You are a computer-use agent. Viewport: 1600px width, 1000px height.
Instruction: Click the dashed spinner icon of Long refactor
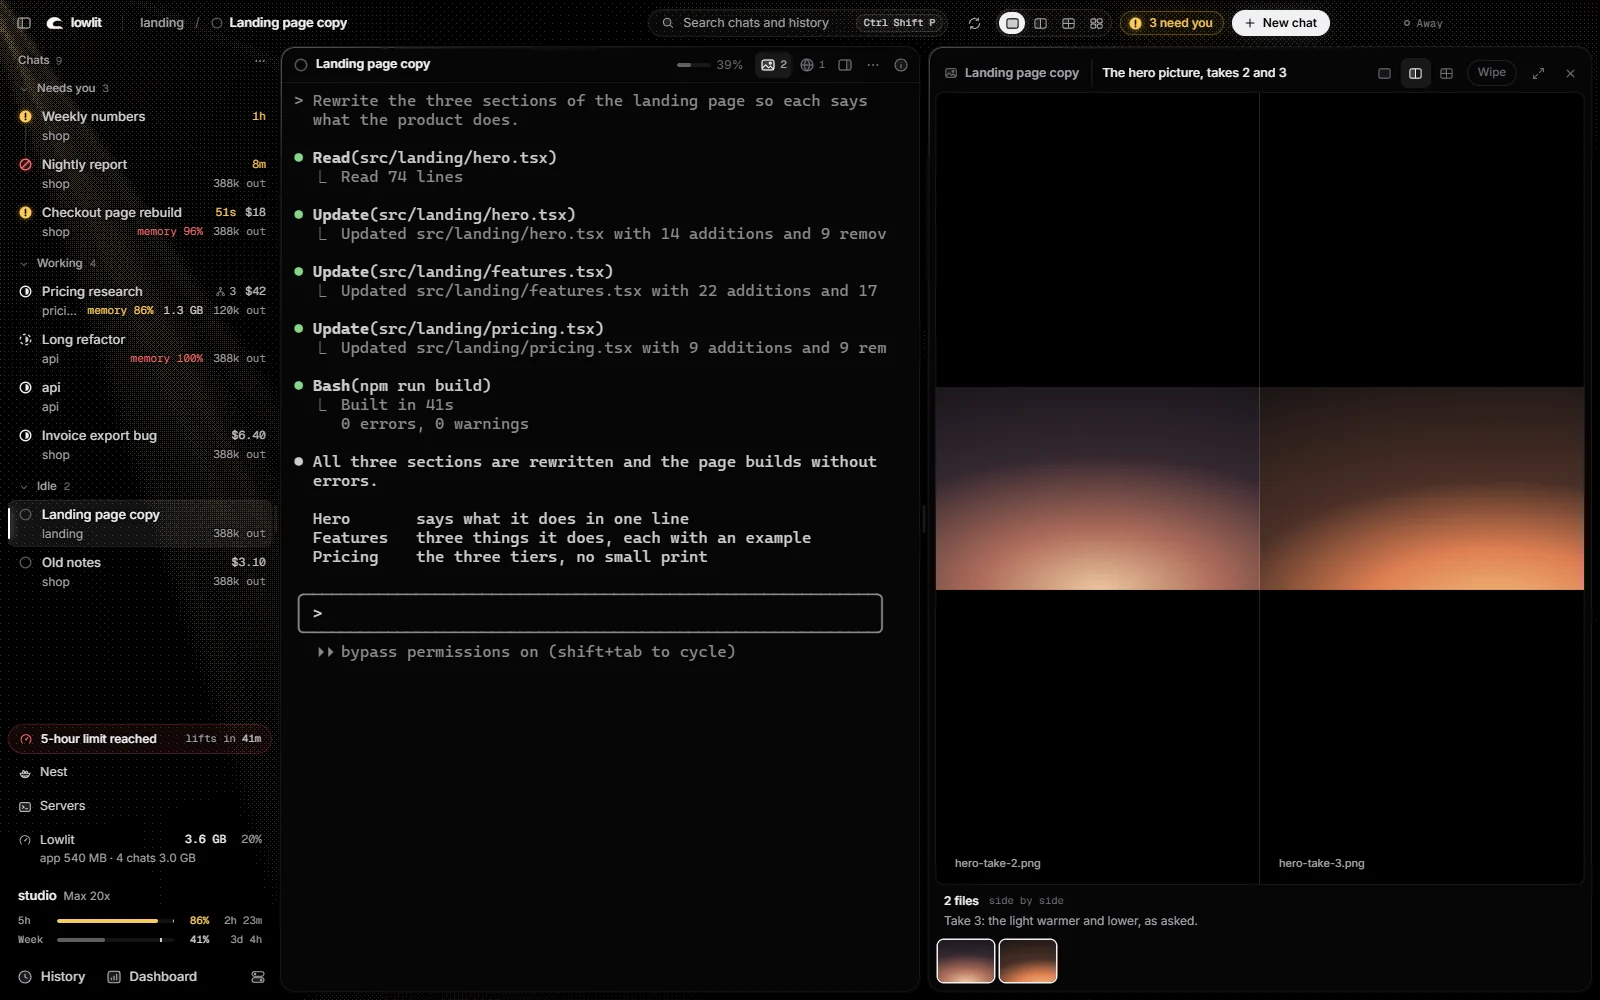point(26,340)
